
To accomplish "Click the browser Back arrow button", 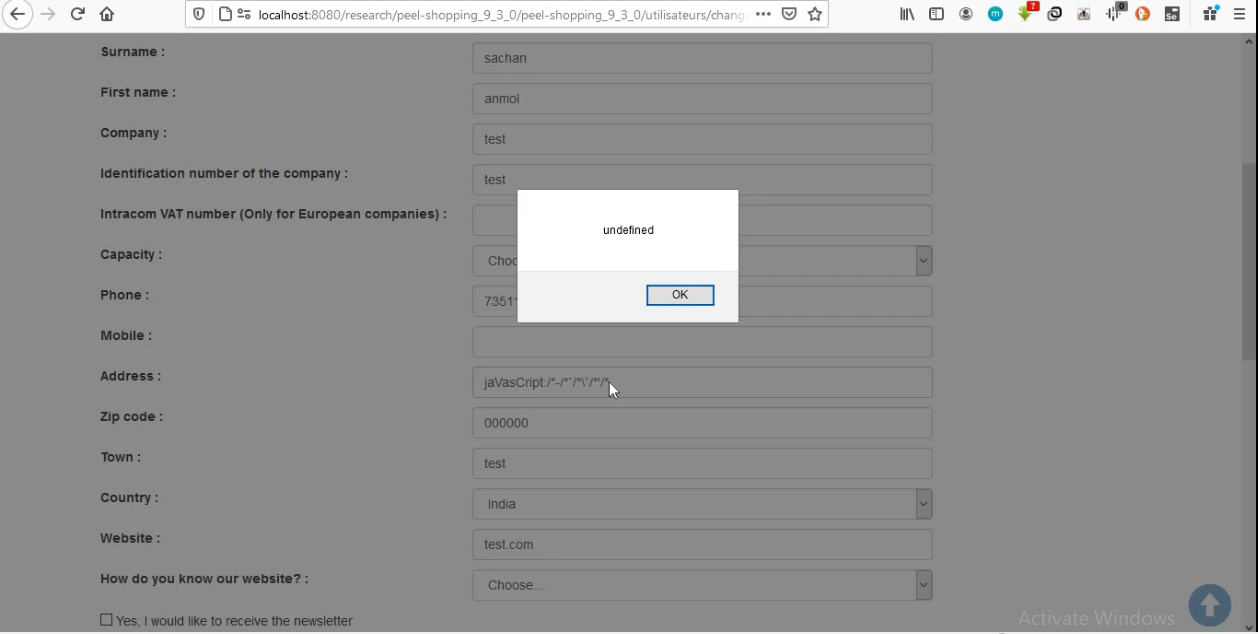I will 17,14.
